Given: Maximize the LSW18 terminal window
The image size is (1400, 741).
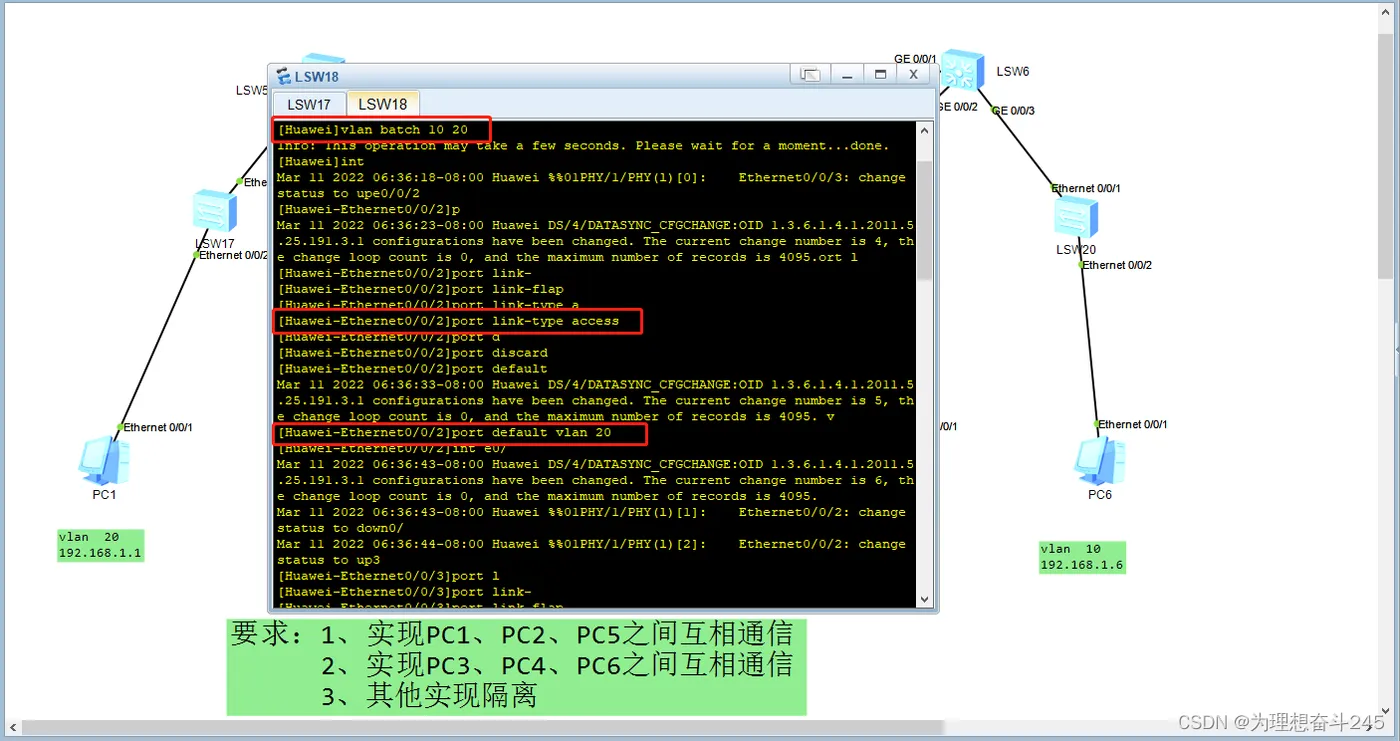Looking at the screenshot, I should 880,75.
